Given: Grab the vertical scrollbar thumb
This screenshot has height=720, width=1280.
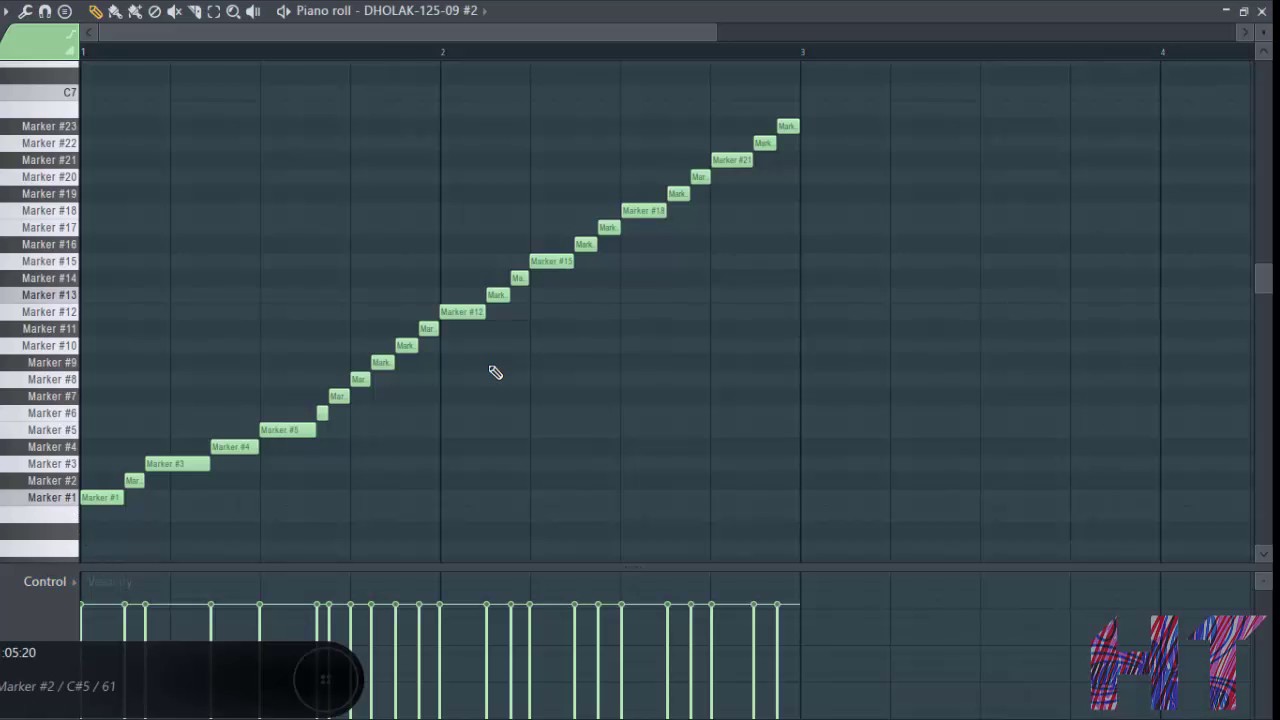Looking at the screenshot, I should (x=1263, y=279).
